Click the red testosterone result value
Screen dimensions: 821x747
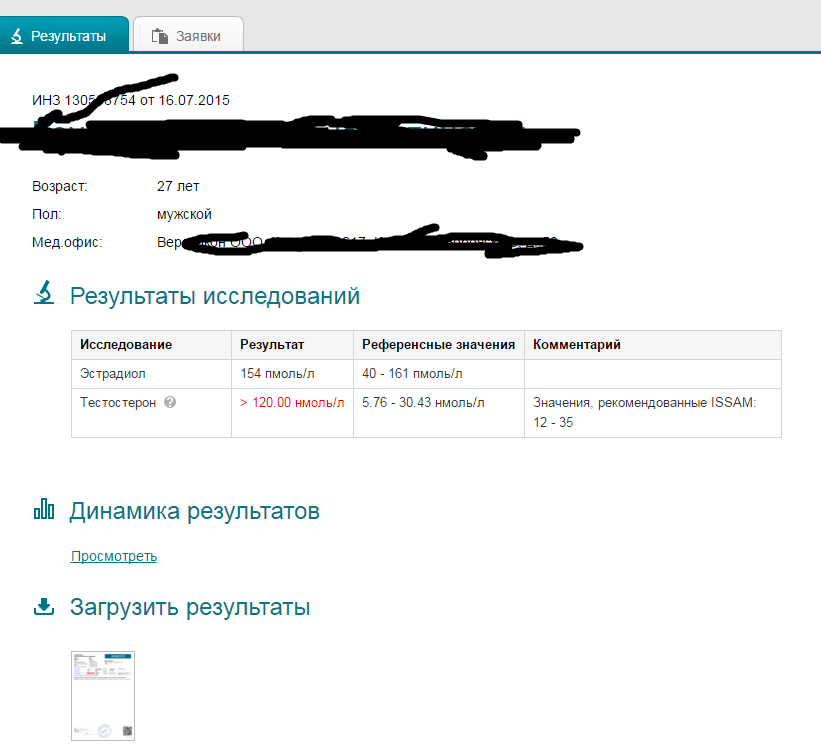click(292, 403)
